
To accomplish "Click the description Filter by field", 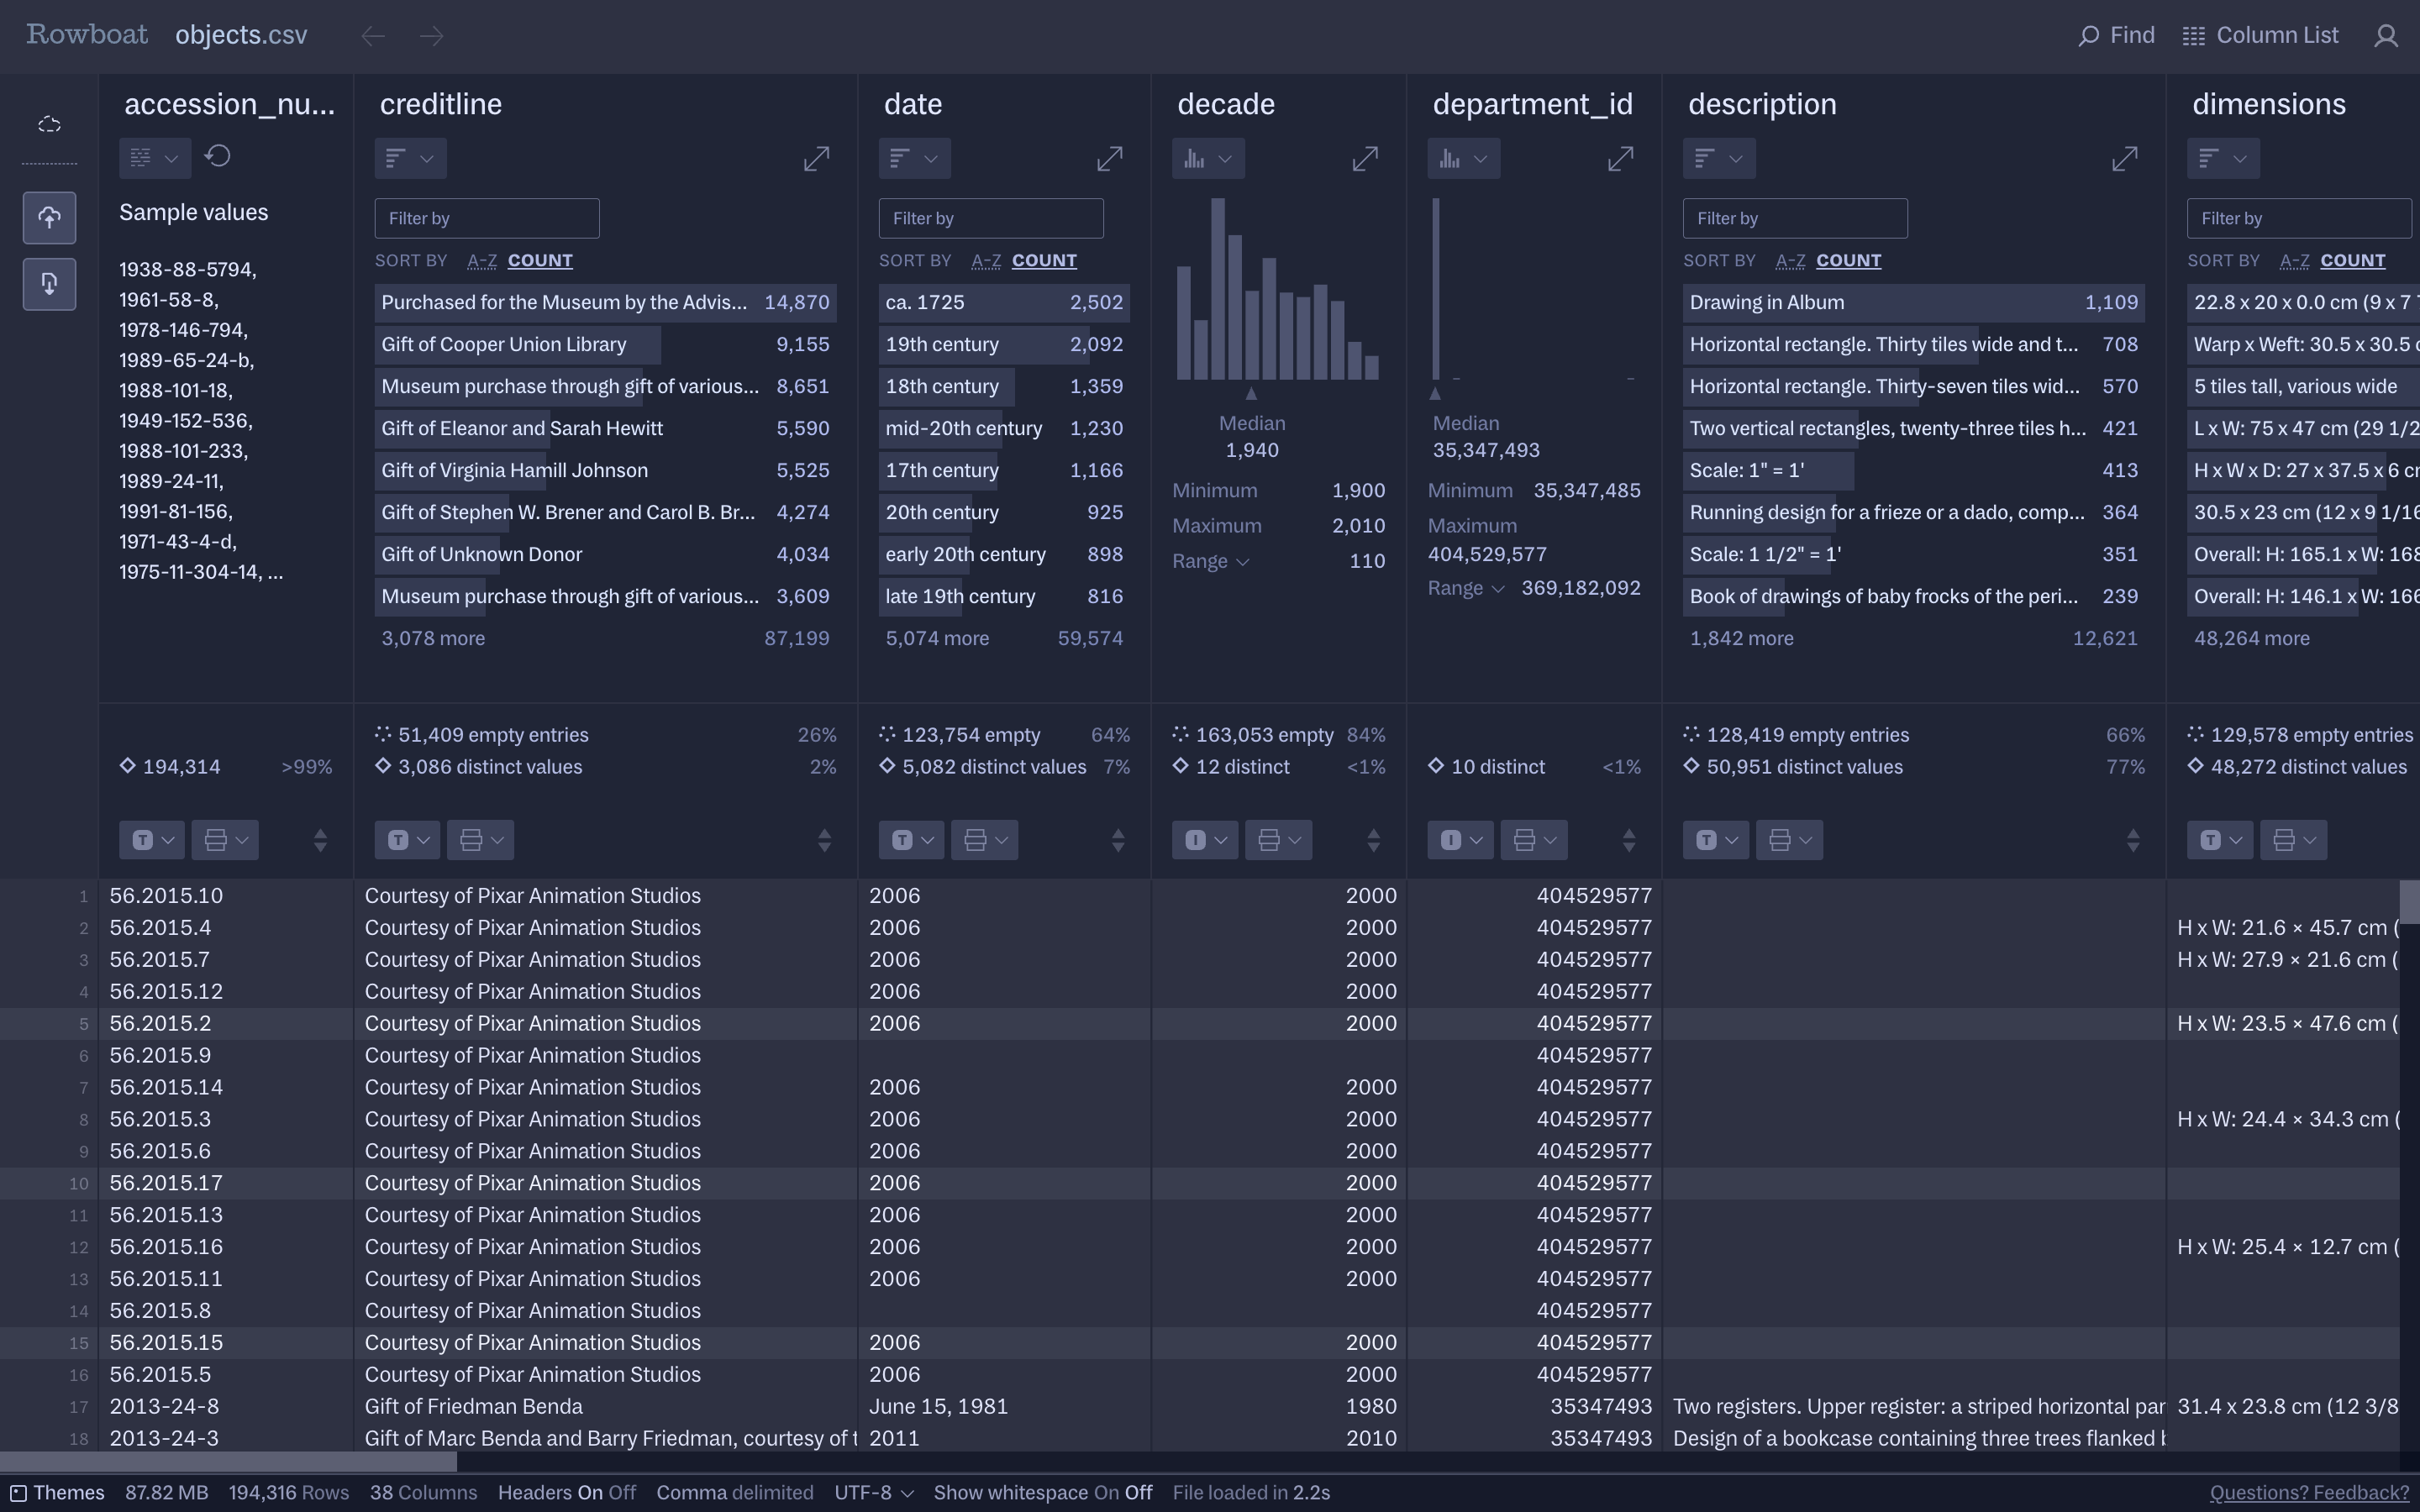I will 1795,219.
